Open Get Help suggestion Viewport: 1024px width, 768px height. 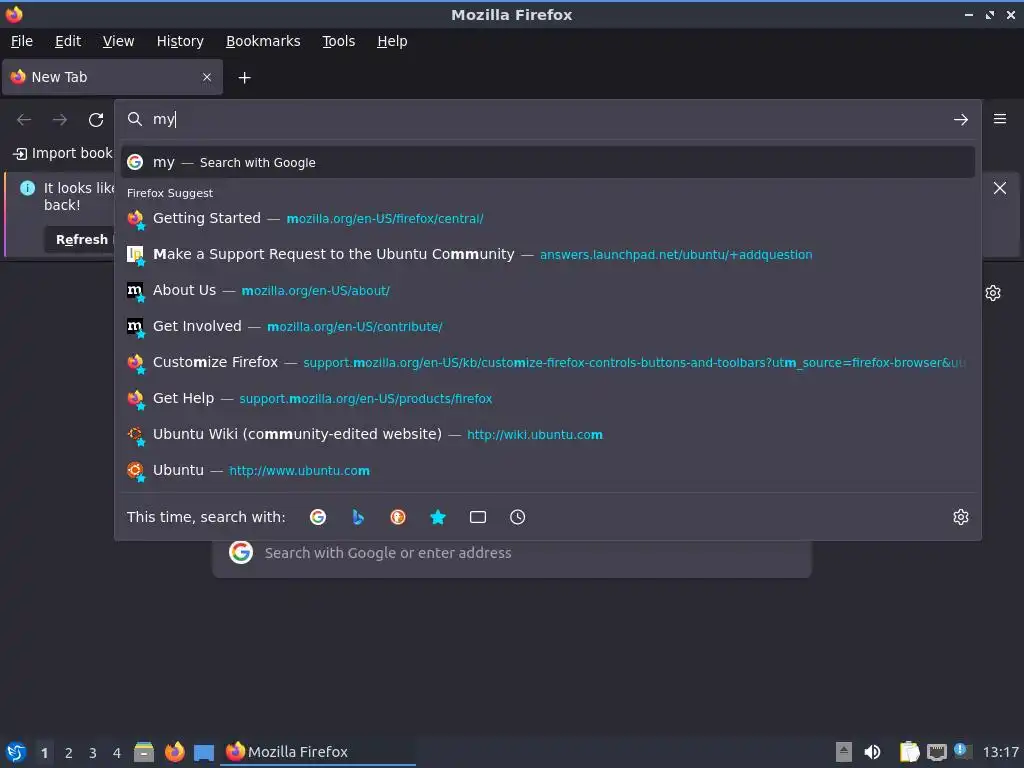tap(547, 398)
